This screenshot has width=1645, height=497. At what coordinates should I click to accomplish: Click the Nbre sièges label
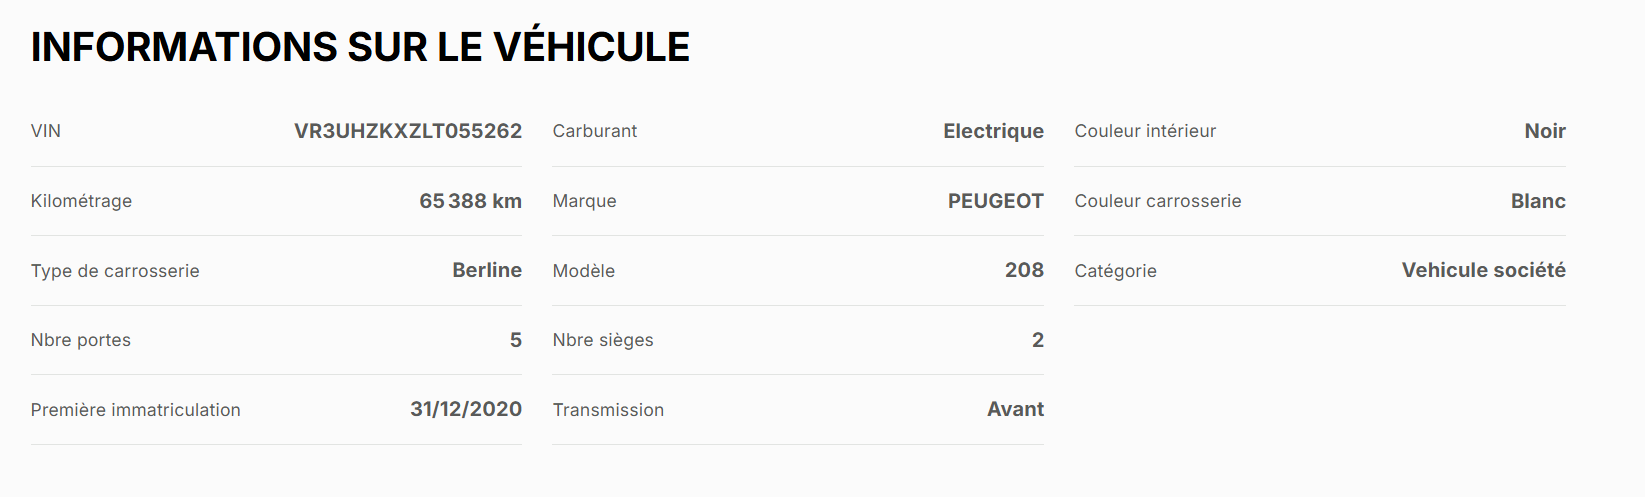[603, 340]
